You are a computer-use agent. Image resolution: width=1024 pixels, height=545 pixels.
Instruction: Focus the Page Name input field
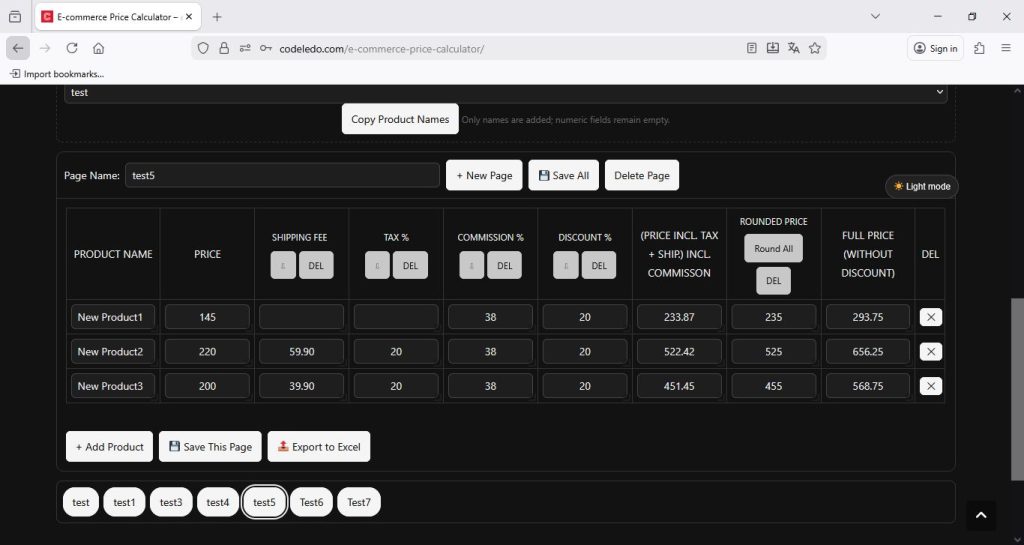pyautogui.click(x=282, y=175)
